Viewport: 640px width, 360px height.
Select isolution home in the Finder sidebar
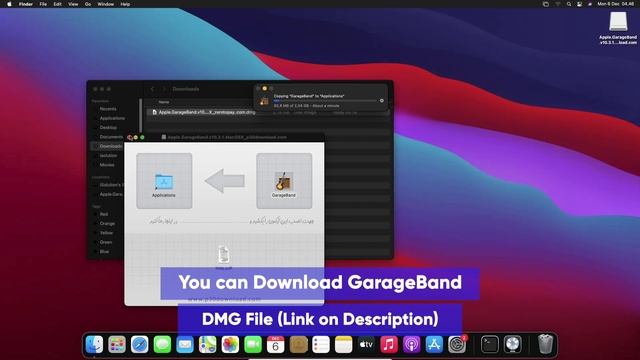108,156
